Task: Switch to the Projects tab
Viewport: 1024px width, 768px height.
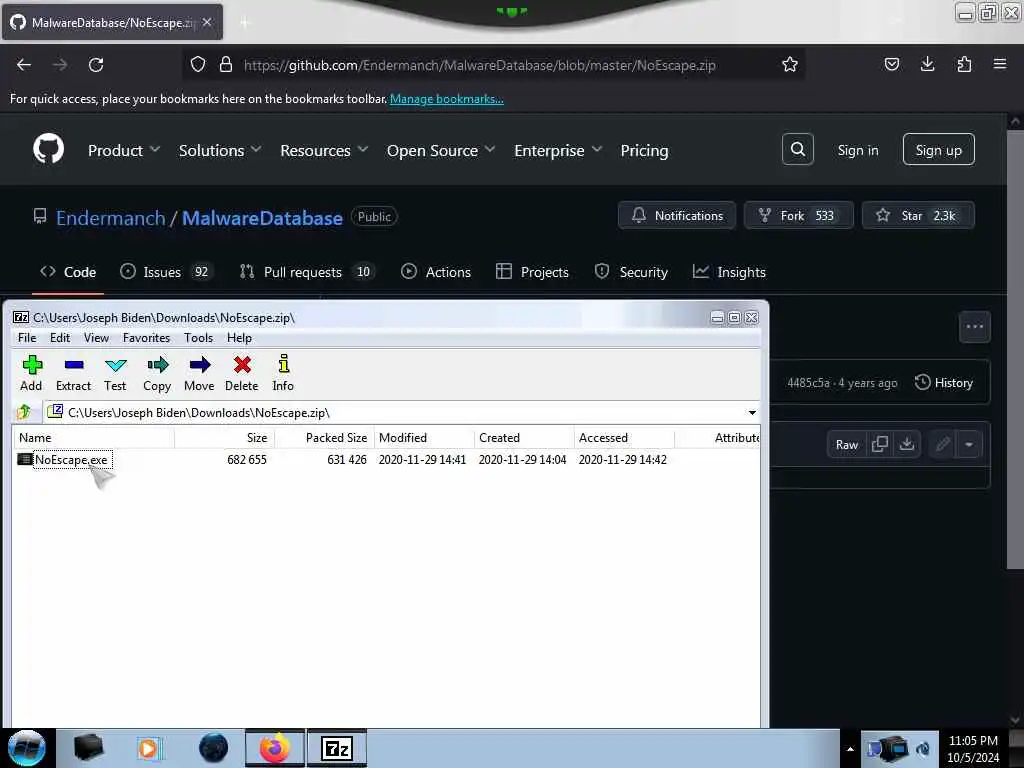Action: click(x=532, y=272)
